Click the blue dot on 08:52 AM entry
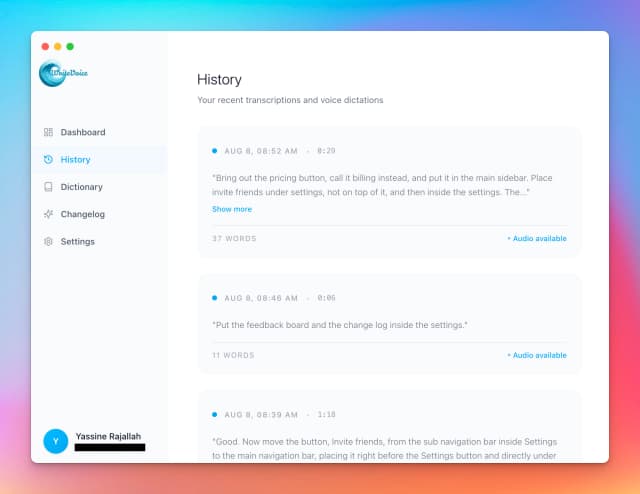This screenshot has height=494, width=640. [x=214, y=151]
